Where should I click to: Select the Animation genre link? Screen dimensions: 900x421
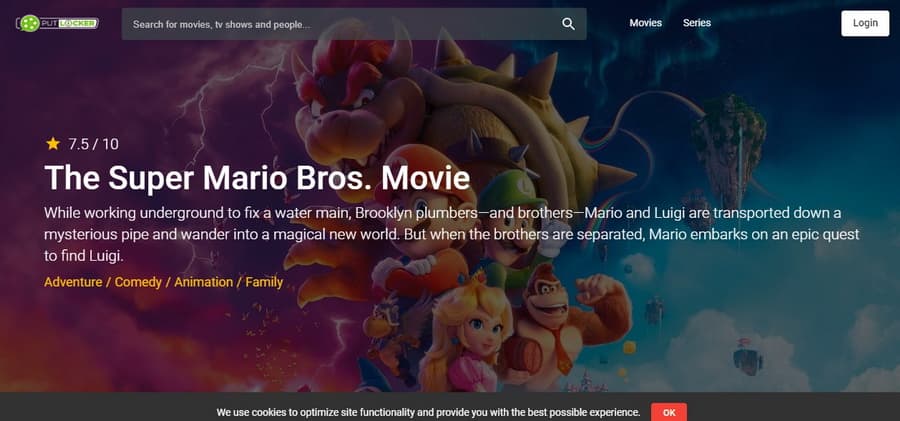[204, 282]
